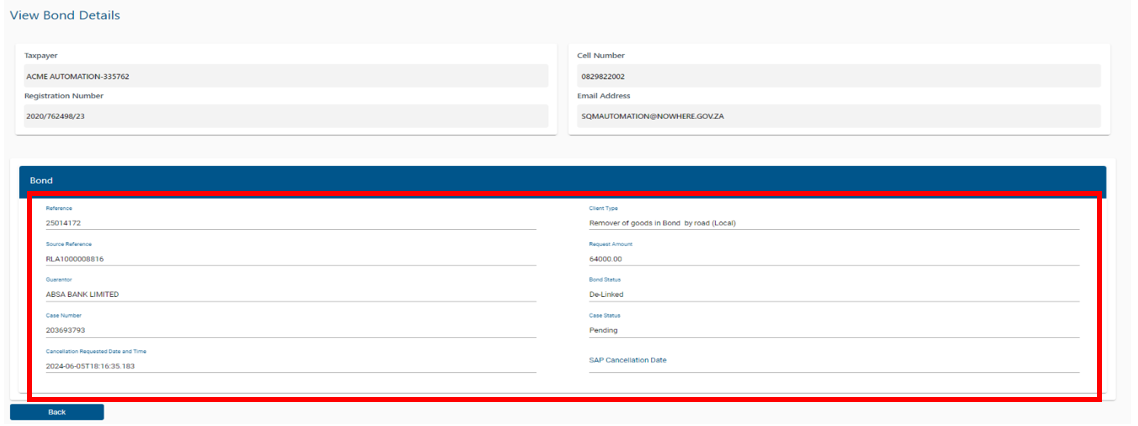Click the View Bond Details page heading
The image size is (1138, 426).
[65, 16]
